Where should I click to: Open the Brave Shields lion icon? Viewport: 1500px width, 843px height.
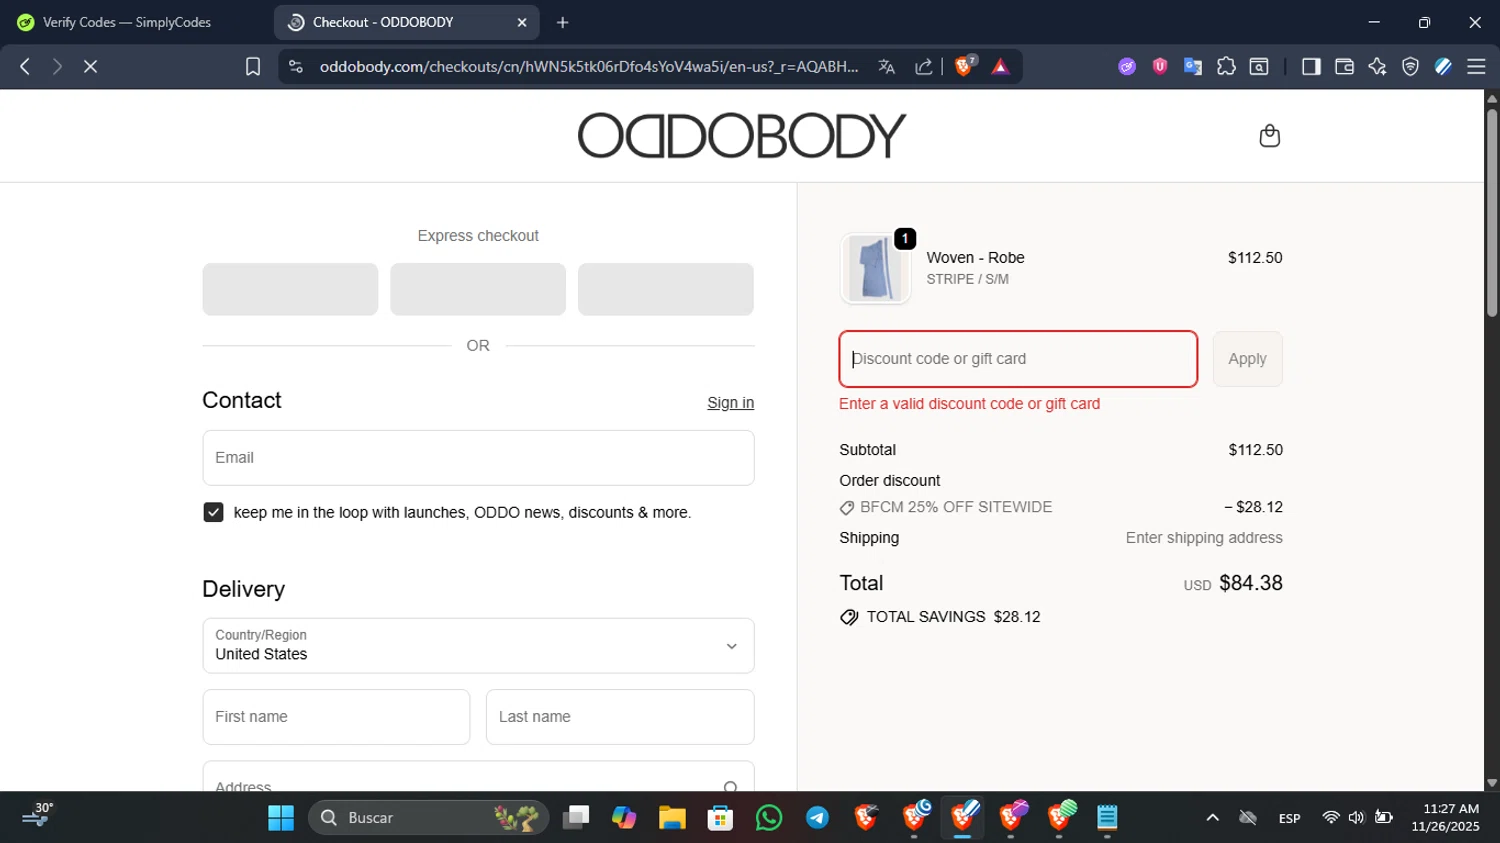click(x=965, y=66)
